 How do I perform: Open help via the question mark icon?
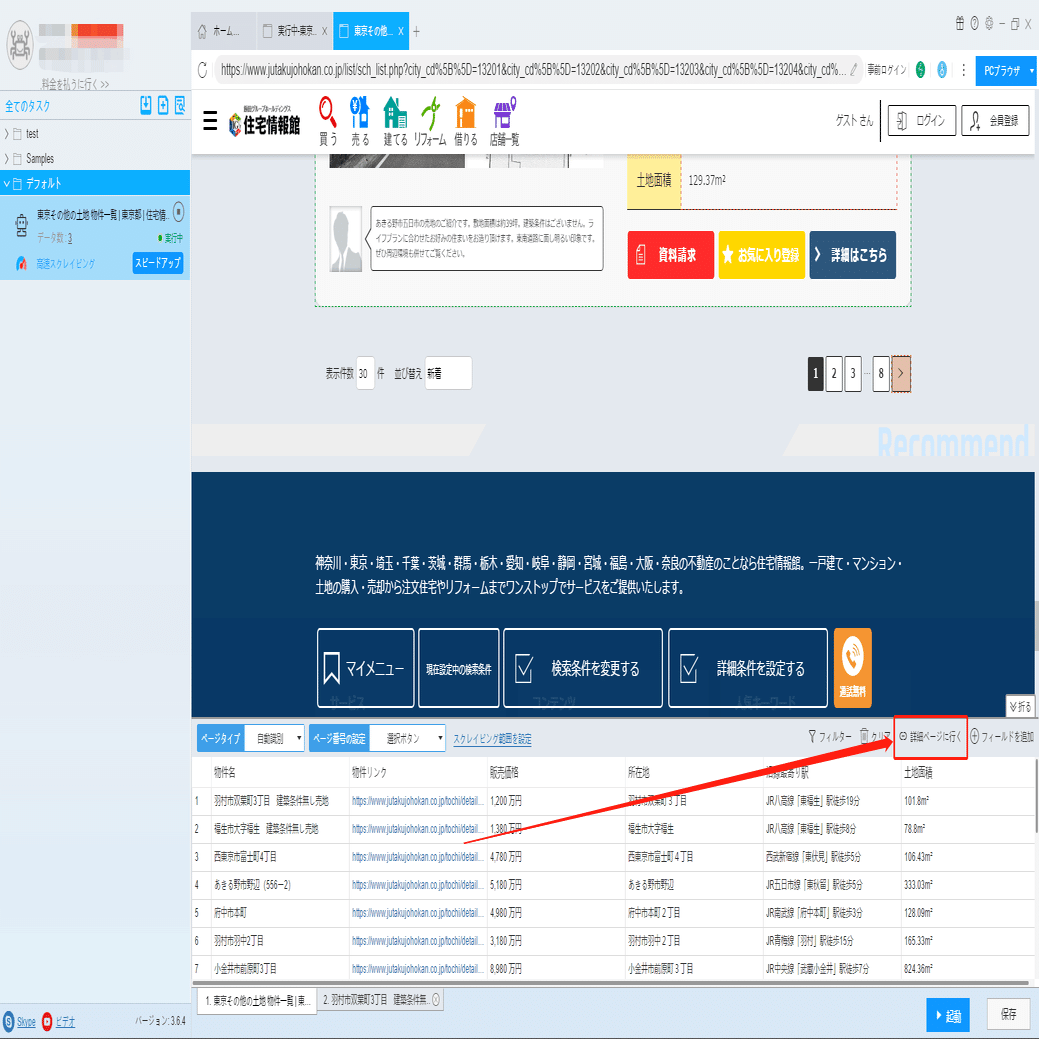(974, 24)
